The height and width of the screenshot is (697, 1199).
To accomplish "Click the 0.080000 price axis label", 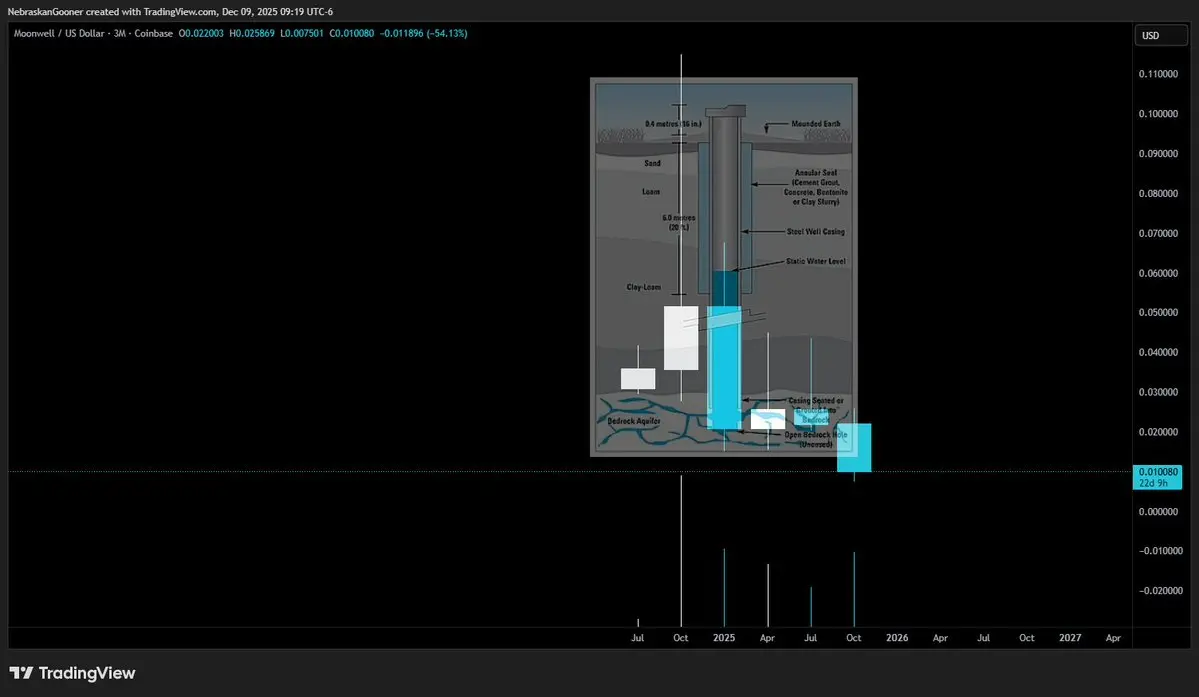I will click(x=1158, y=193).
